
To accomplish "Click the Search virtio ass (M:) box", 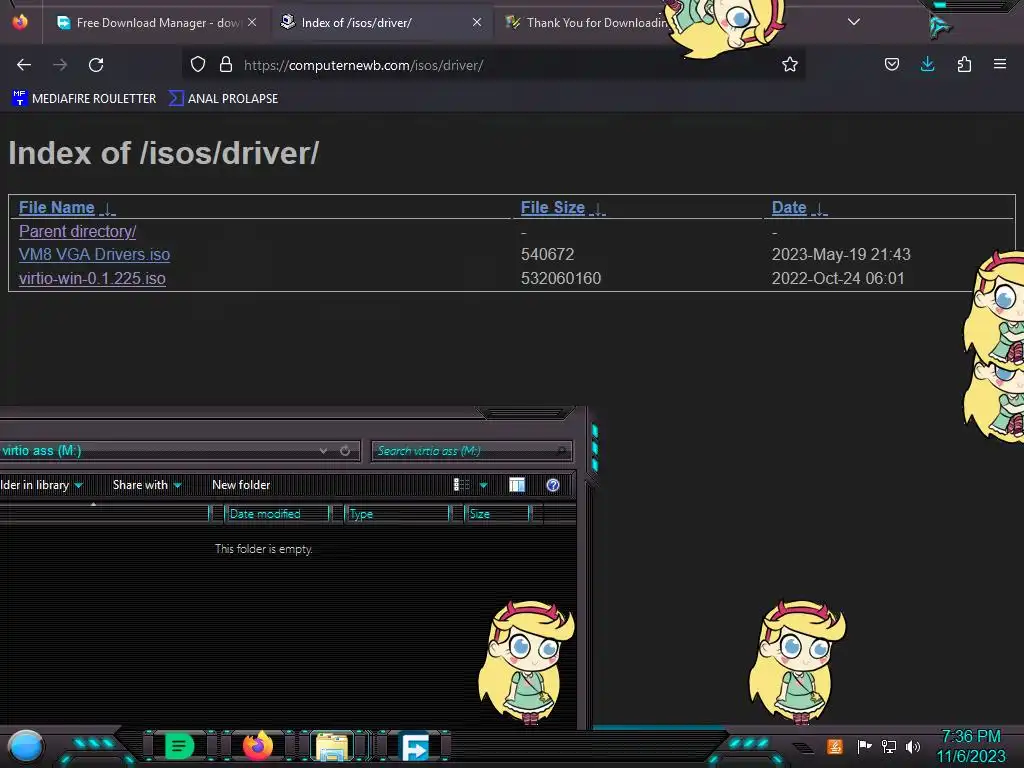I will (472, 451).
